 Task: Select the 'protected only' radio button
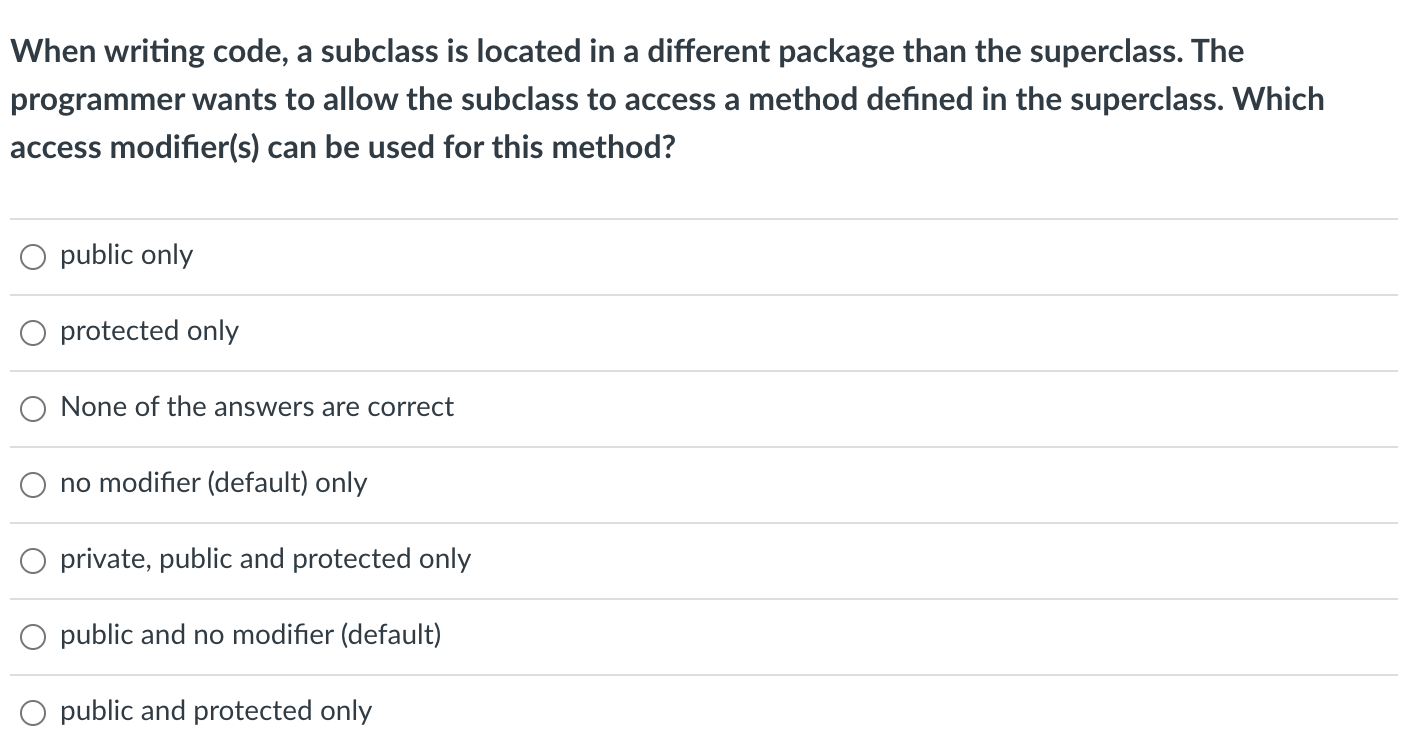tap(32, 333)
